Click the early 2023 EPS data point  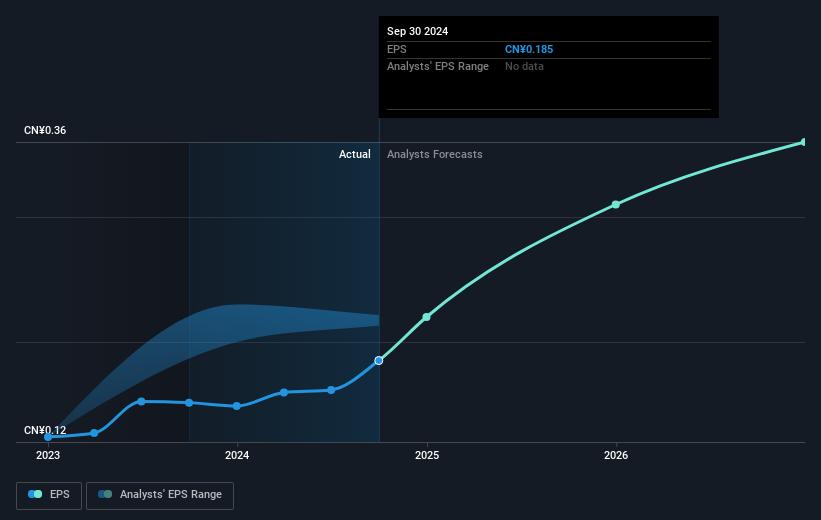(48, 437)
